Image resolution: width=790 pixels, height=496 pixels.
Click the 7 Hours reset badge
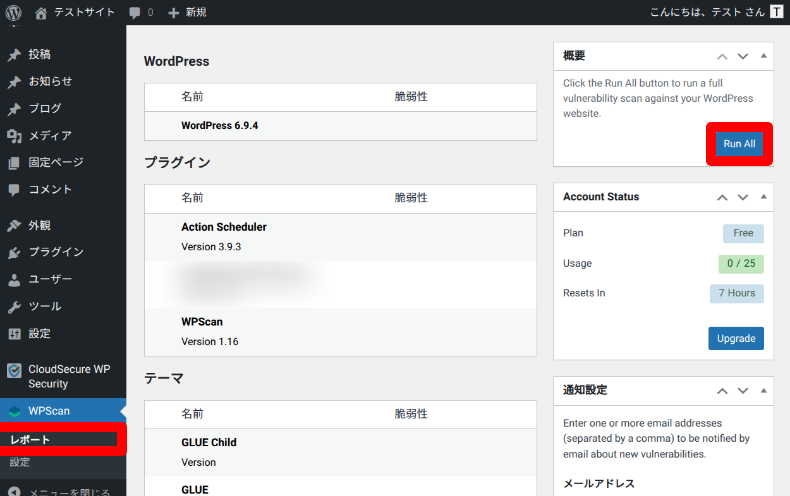737,293
